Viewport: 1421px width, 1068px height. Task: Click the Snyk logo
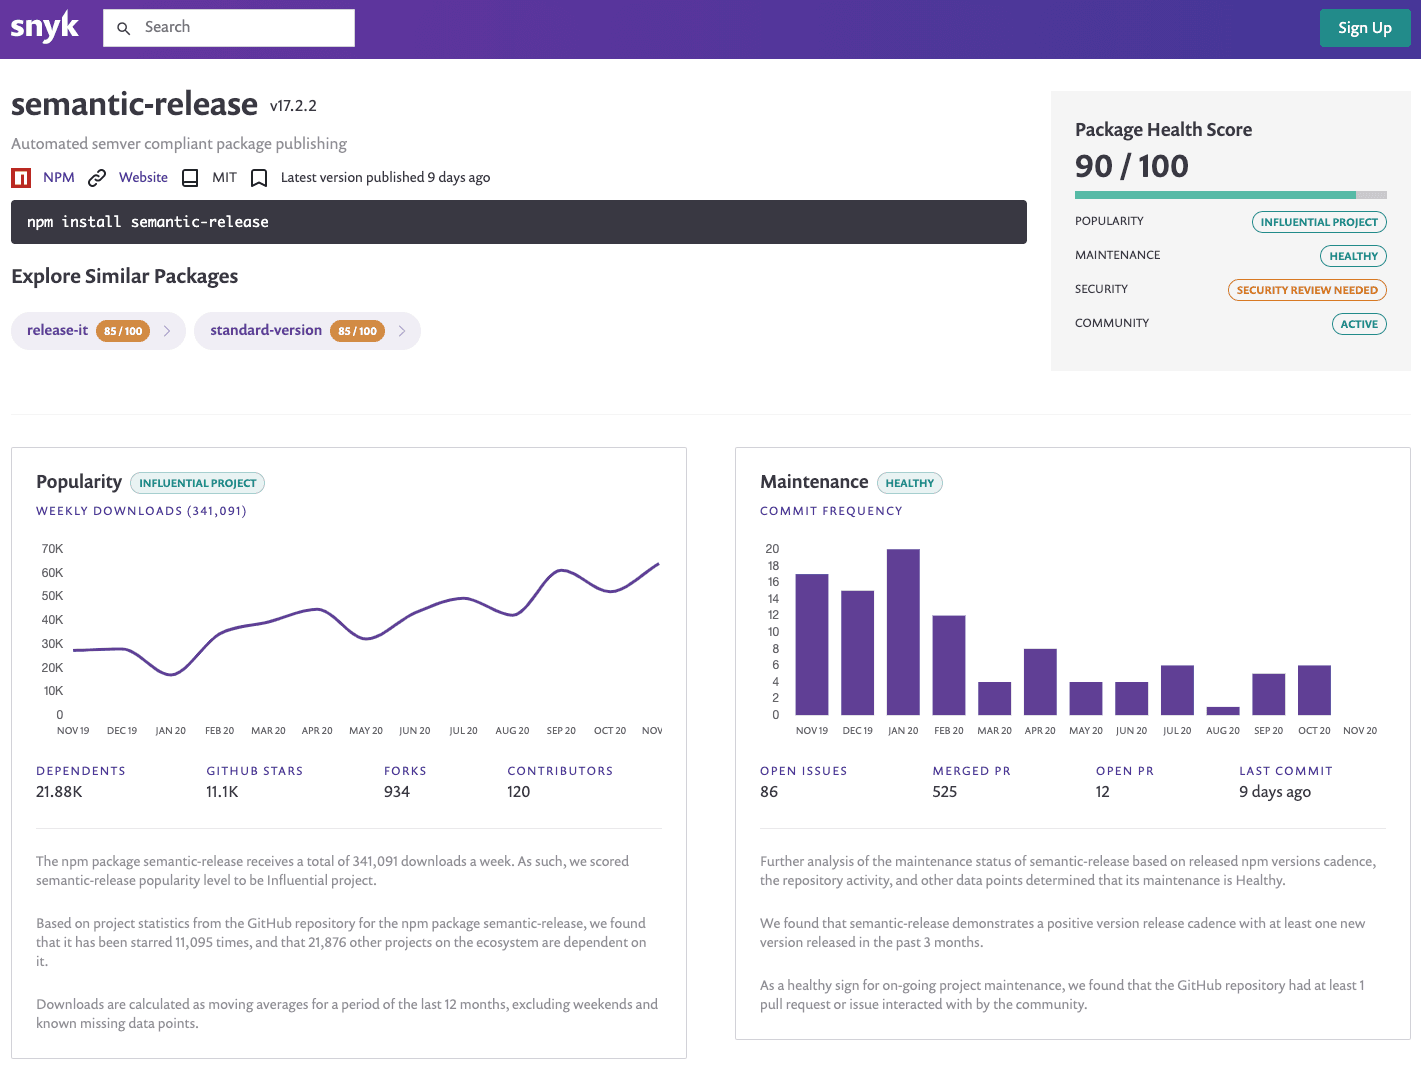(x=45, y=27)
